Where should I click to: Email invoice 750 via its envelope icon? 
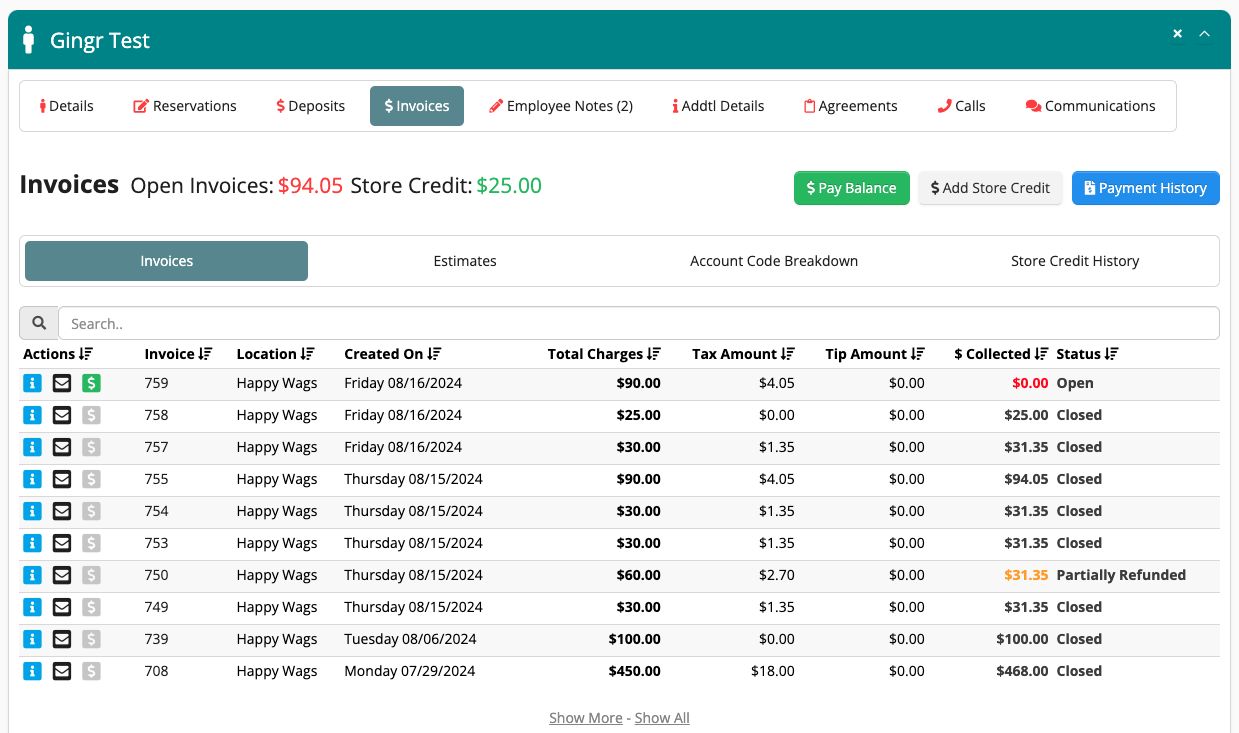pyautogui.click(x=61, y=575)
